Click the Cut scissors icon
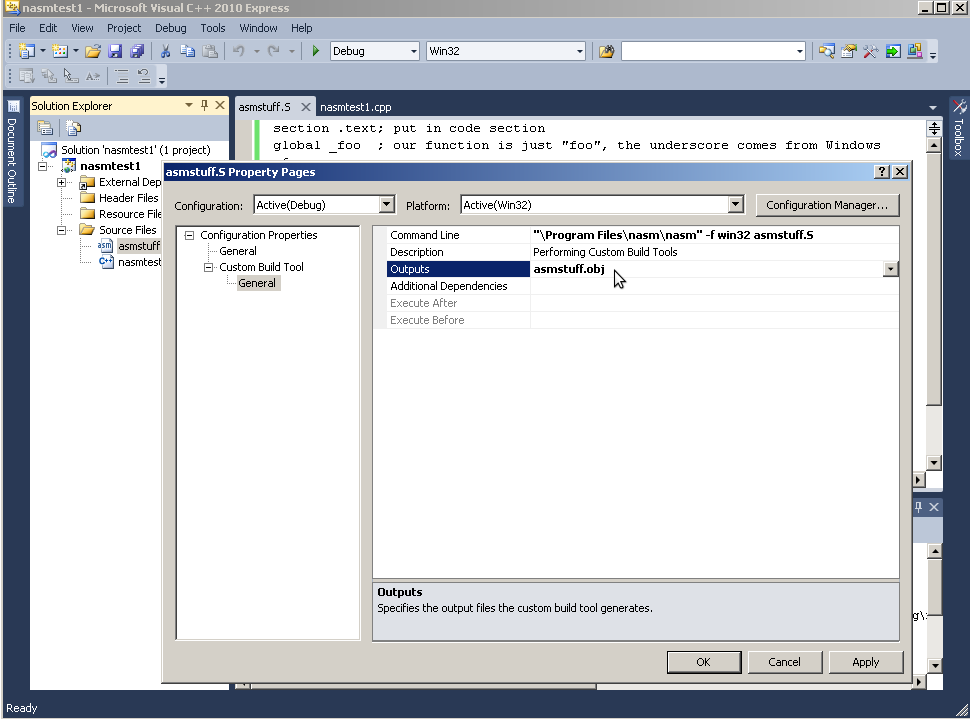Screen dimensions: 970x719 pyautogui.click(x=165, y=51)
